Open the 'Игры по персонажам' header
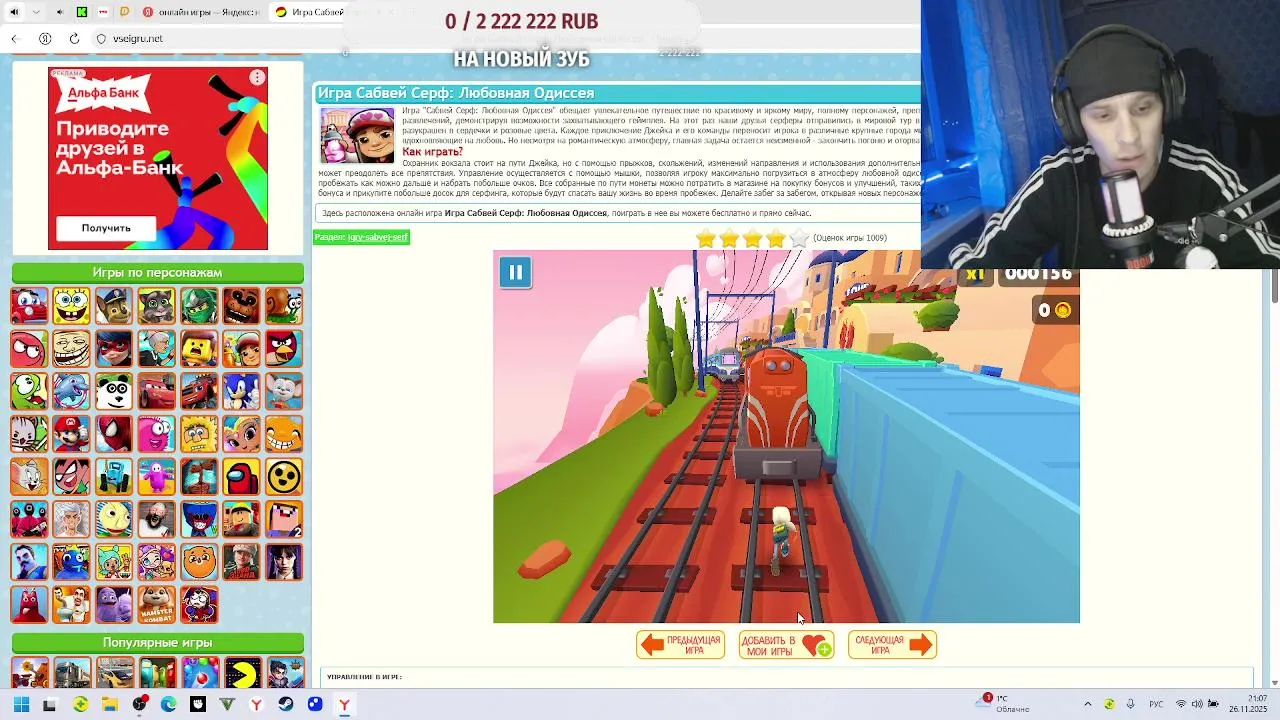Screen dimensions: 1280x720 tap(157, 272)
